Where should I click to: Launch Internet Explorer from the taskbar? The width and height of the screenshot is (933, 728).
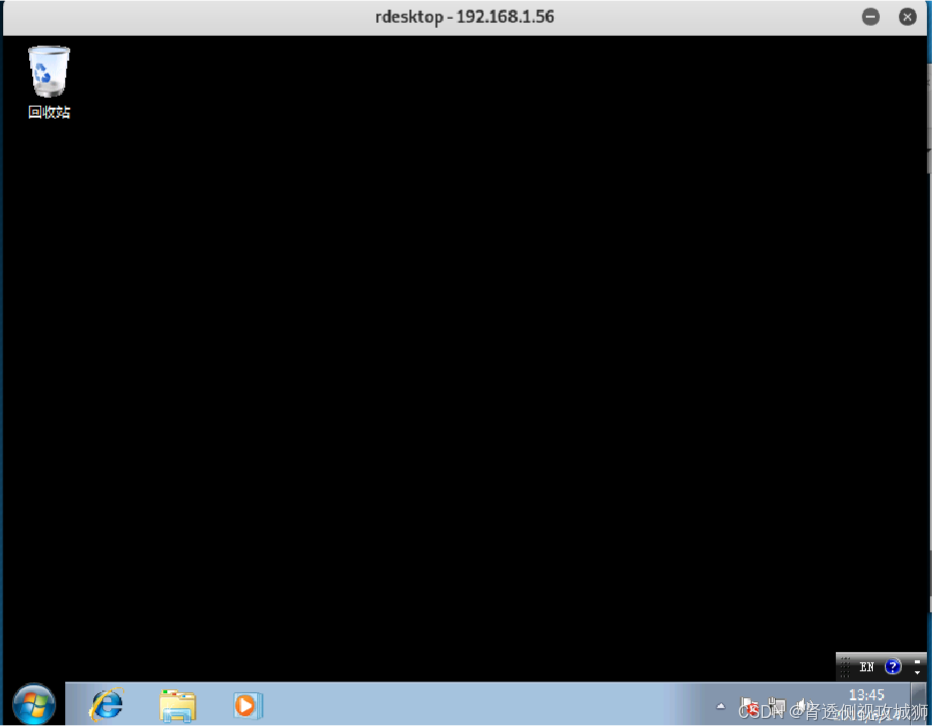[107, 705]
